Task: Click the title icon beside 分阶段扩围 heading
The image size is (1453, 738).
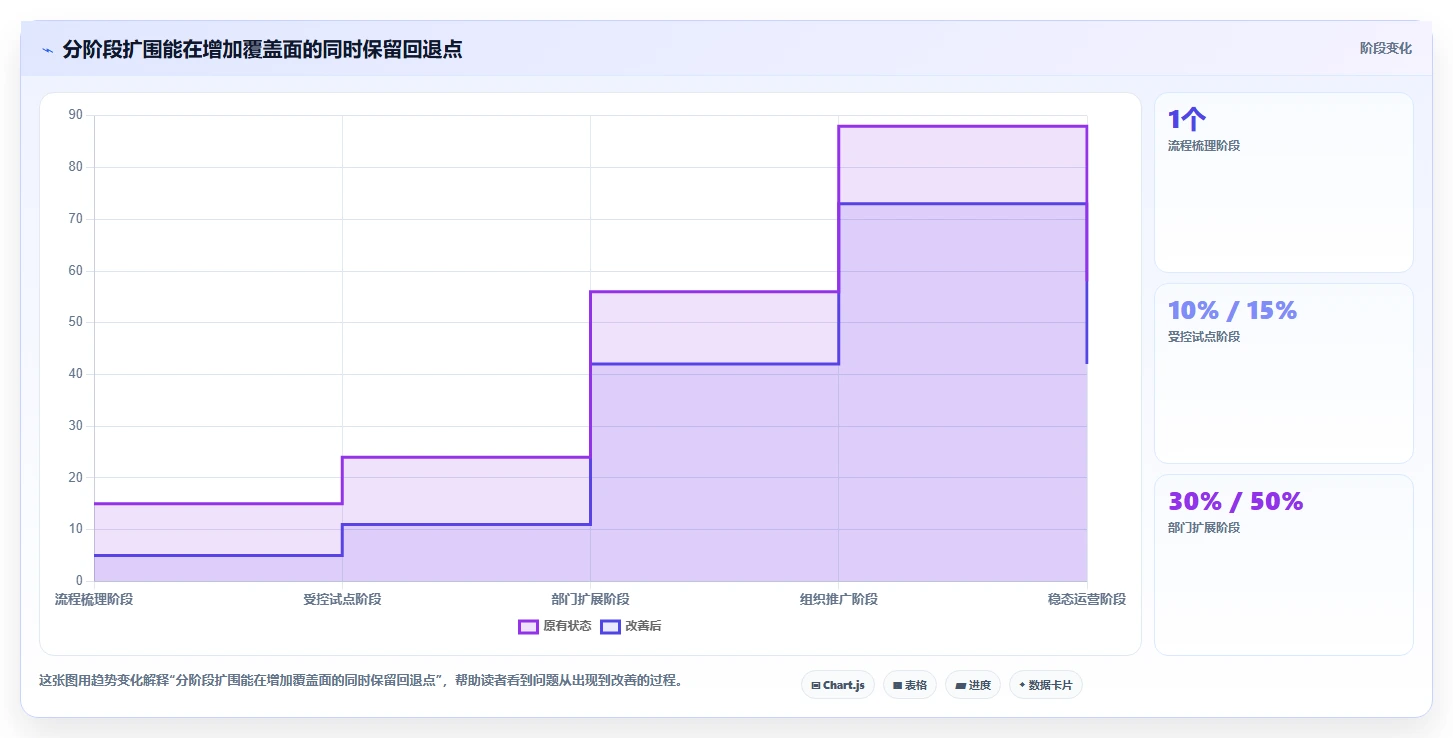Action: (47, 50)
